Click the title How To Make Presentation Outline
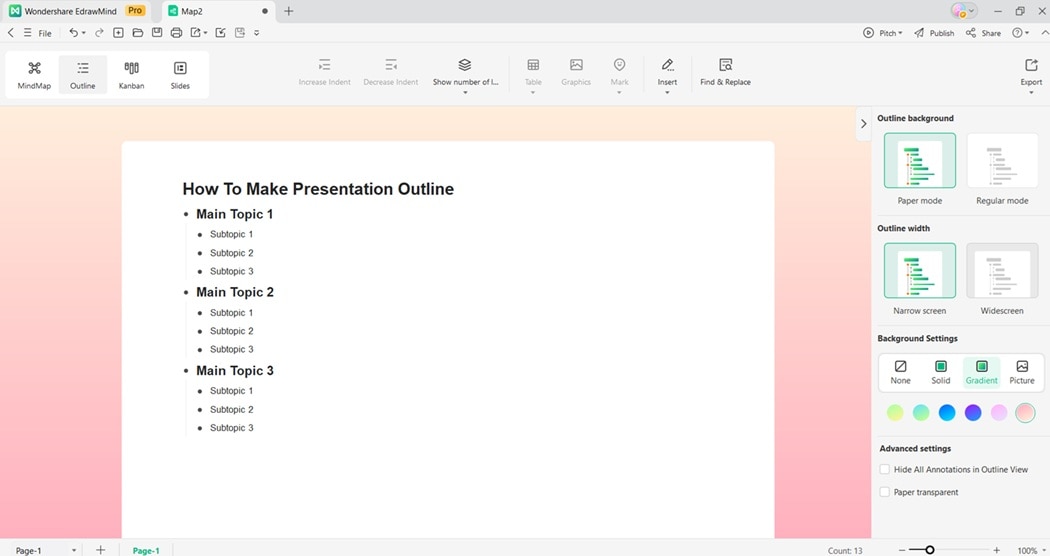 coord(318,189)
